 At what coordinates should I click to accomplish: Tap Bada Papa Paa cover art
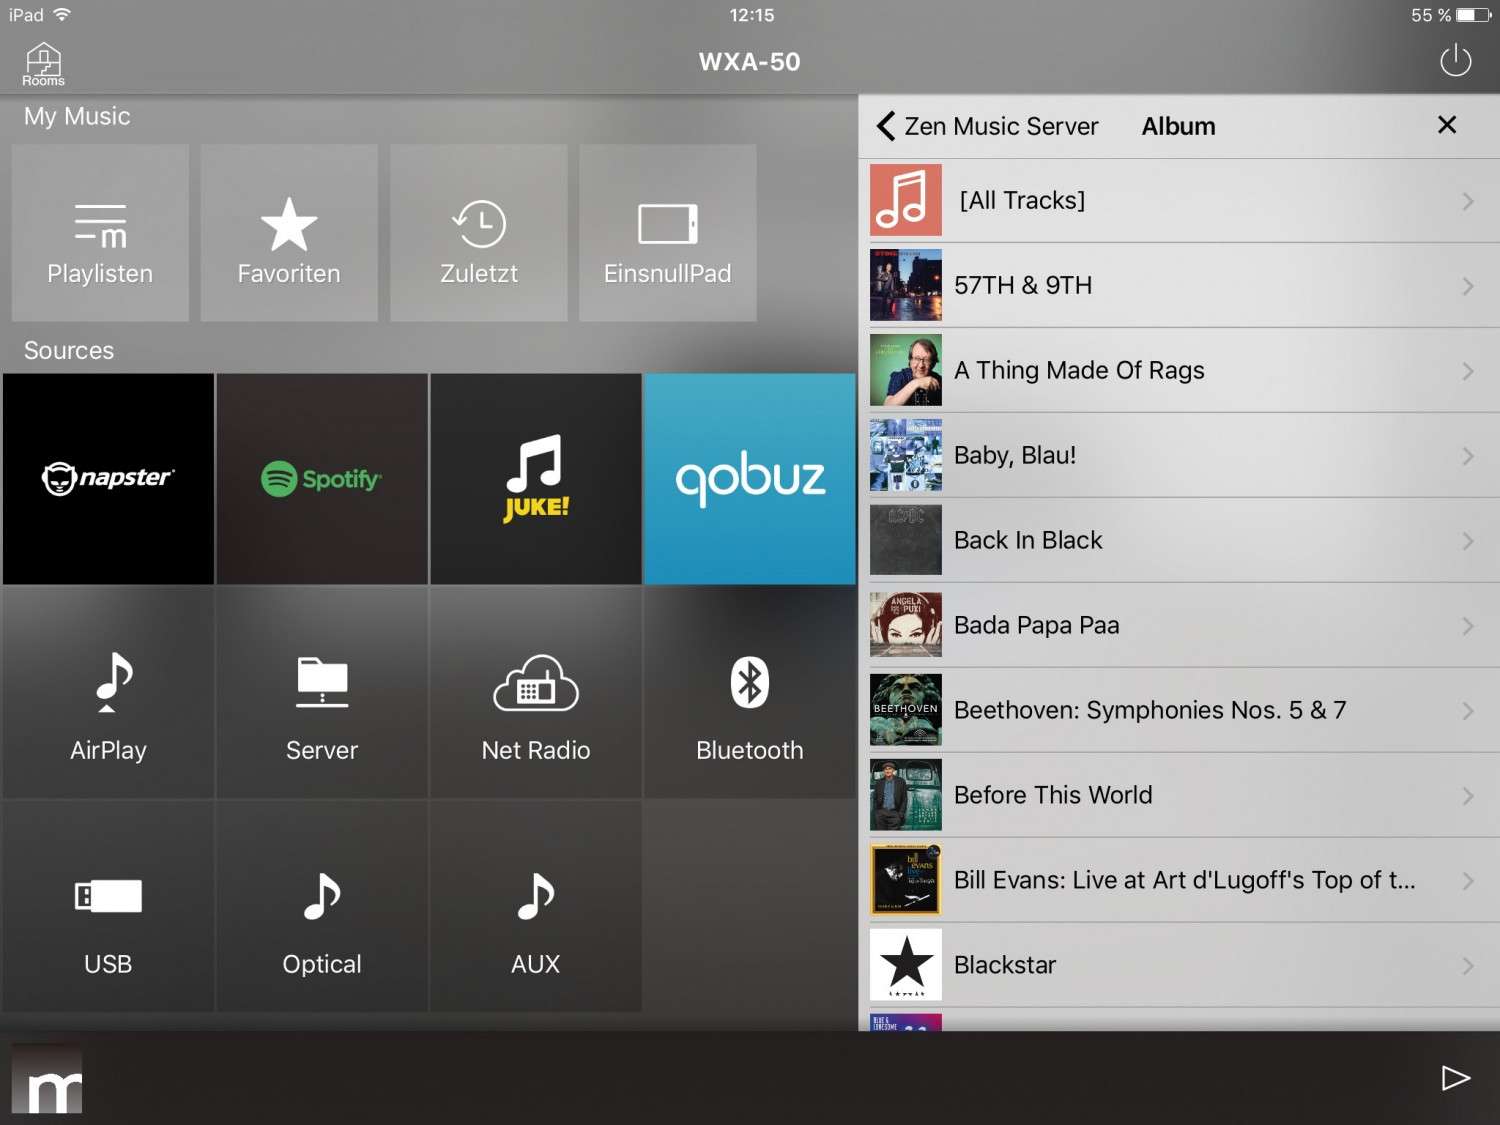(x=906, y=625)
